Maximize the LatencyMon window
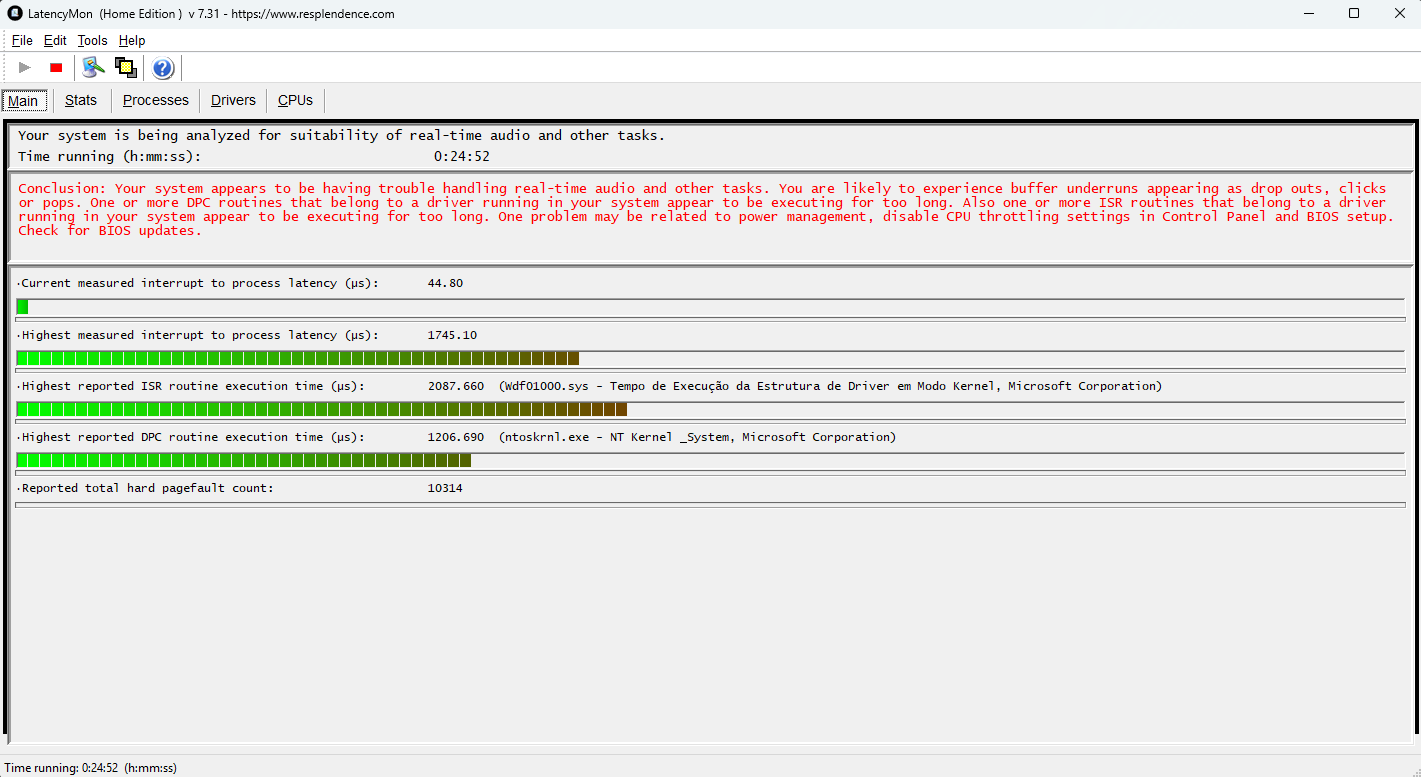 1354,14
